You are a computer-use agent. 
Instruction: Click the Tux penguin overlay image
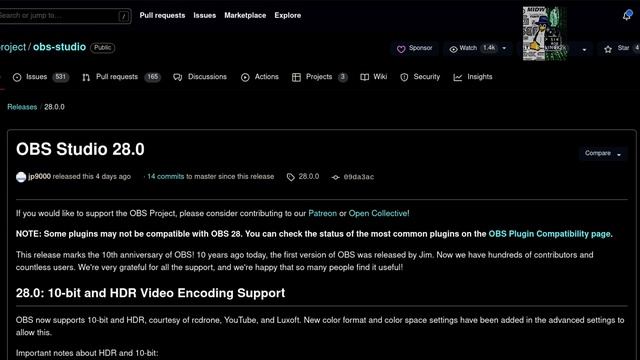click(545, 33)
